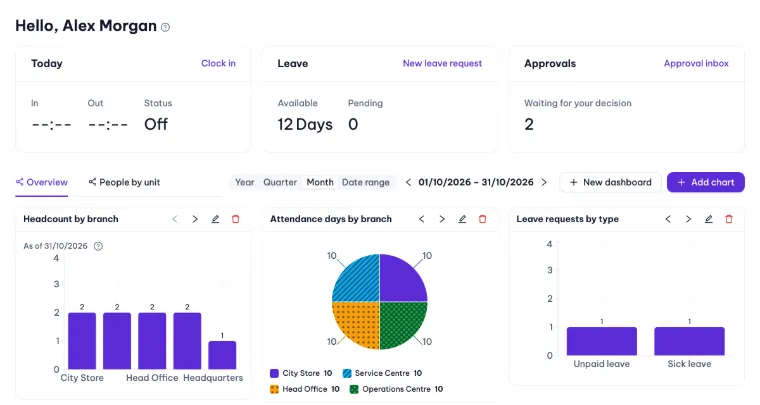The width and height of the screenshot is (760, 405).
Task: Open the Approval inbox link
Action: (x=696, y=63)
